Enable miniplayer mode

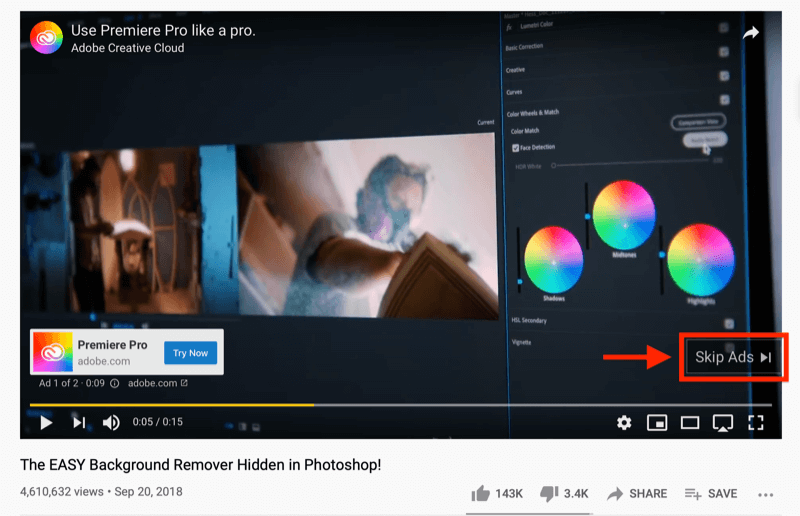(x=657, y=423)
